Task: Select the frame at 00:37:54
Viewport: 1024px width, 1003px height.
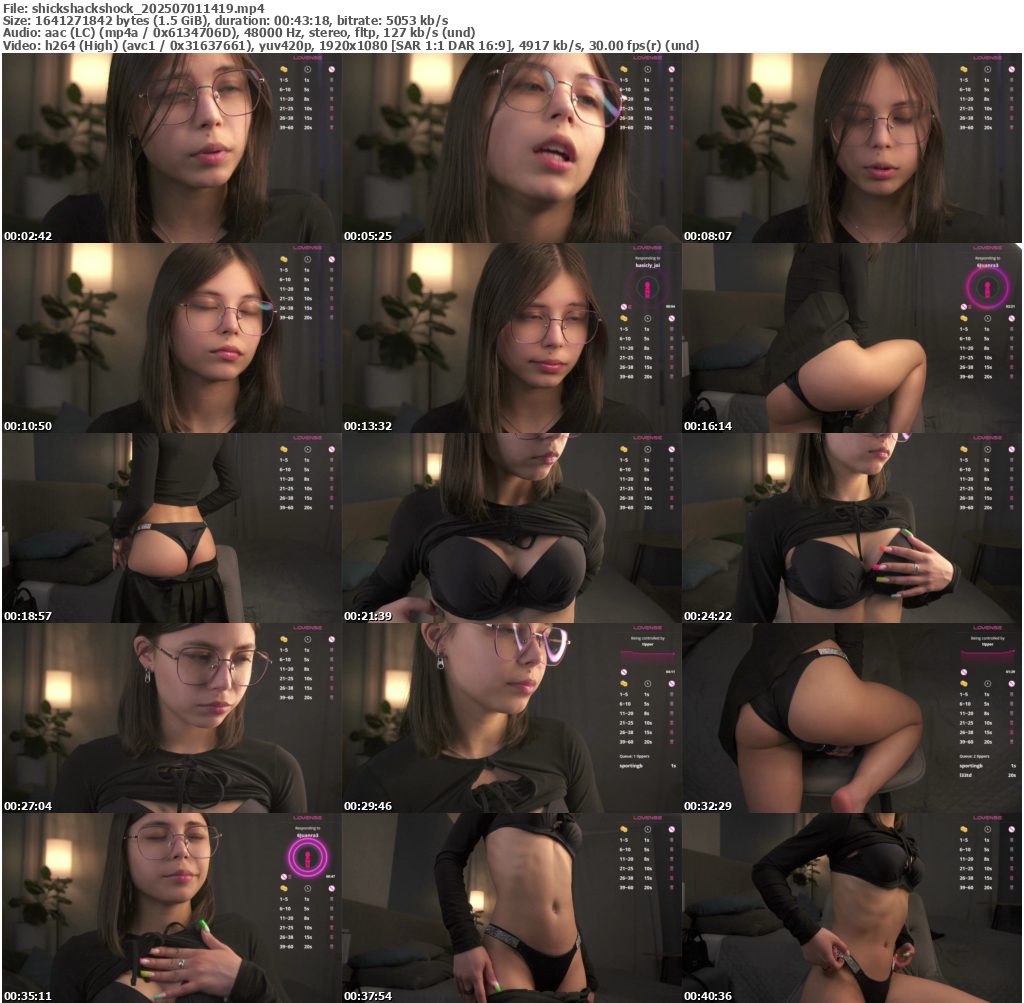Action: point(512,908)
